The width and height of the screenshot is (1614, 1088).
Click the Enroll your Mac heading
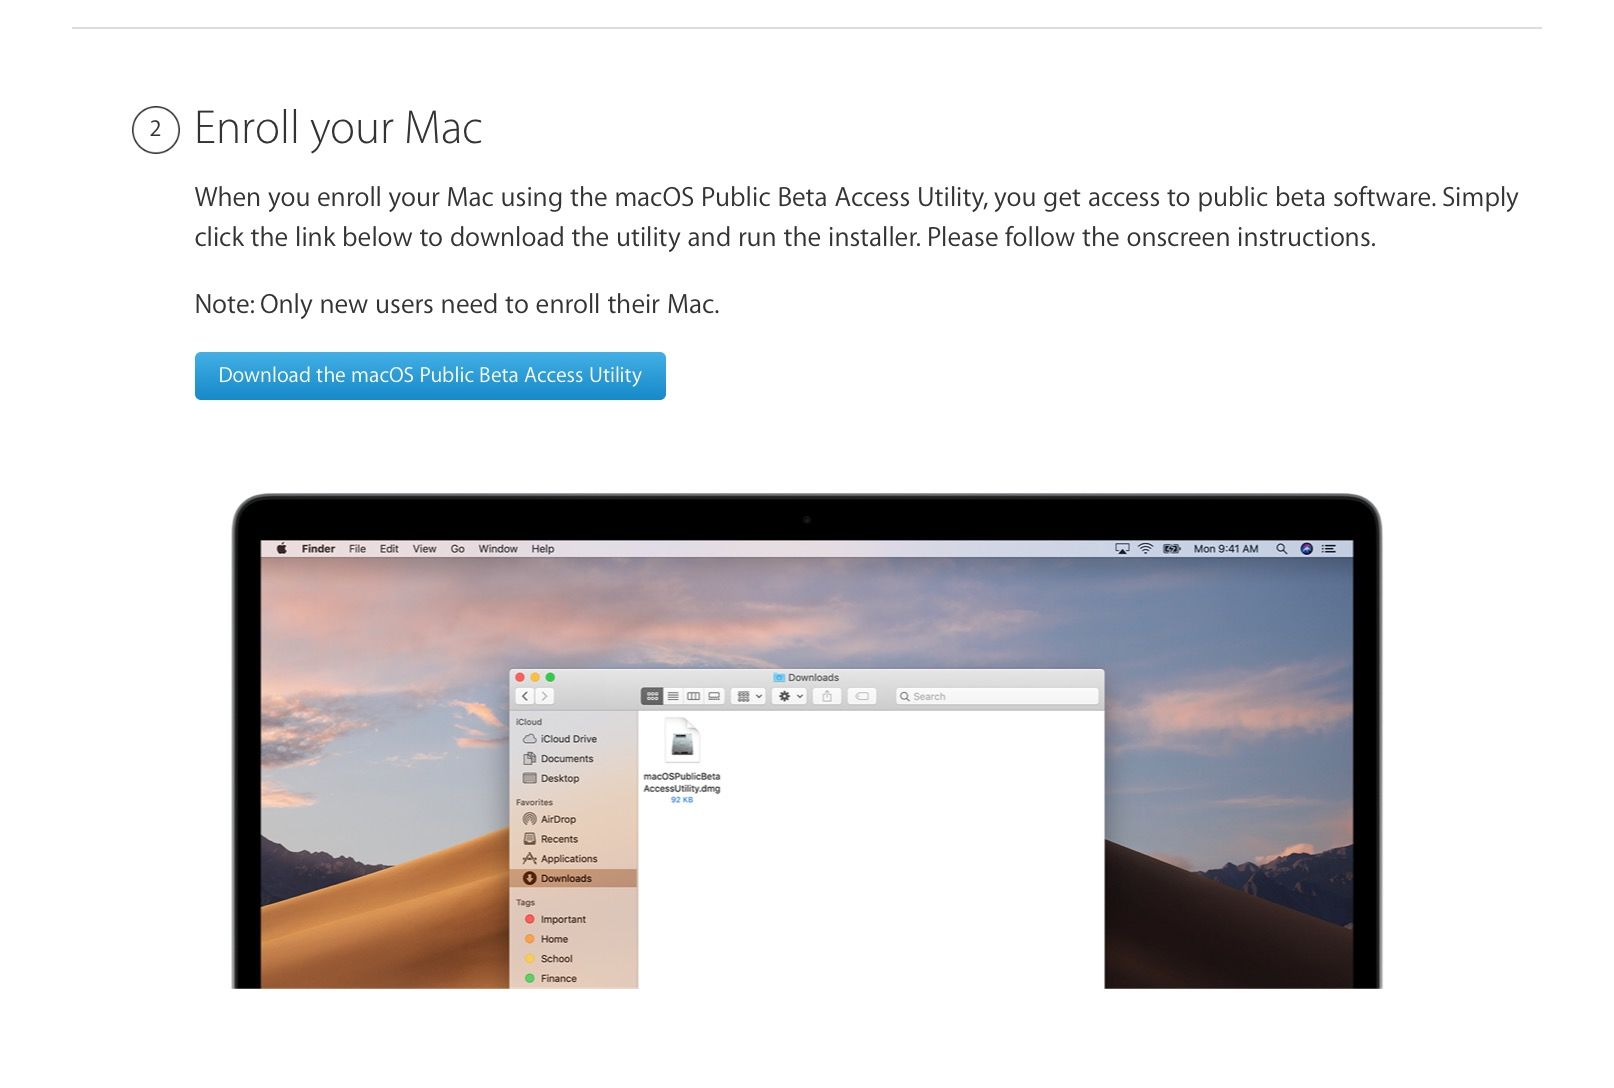(338, 129)
